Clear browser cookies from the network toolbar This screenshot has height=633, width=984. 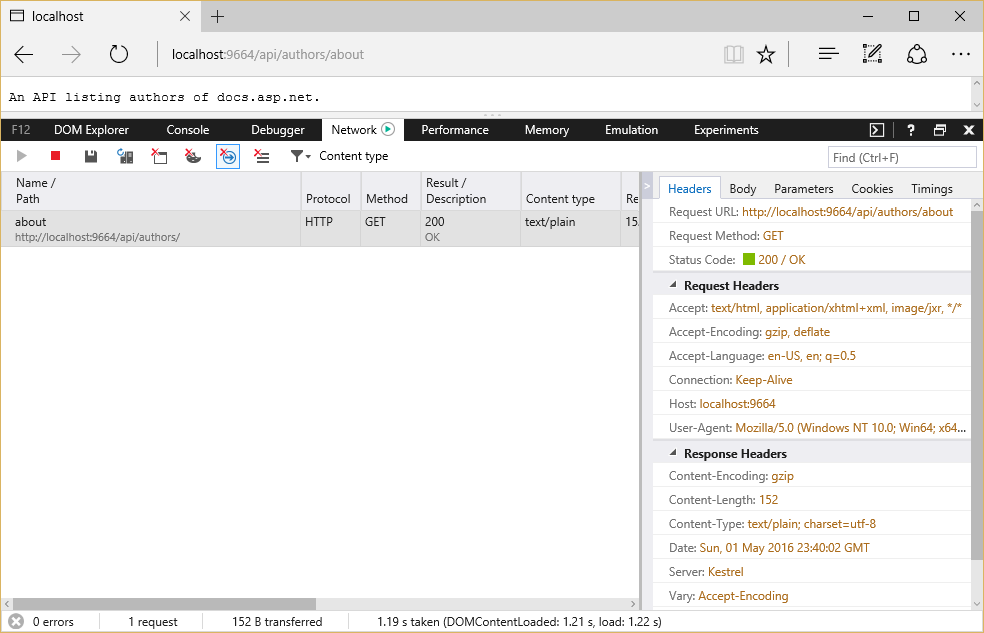pyautogui.click(x=193, y=156)
